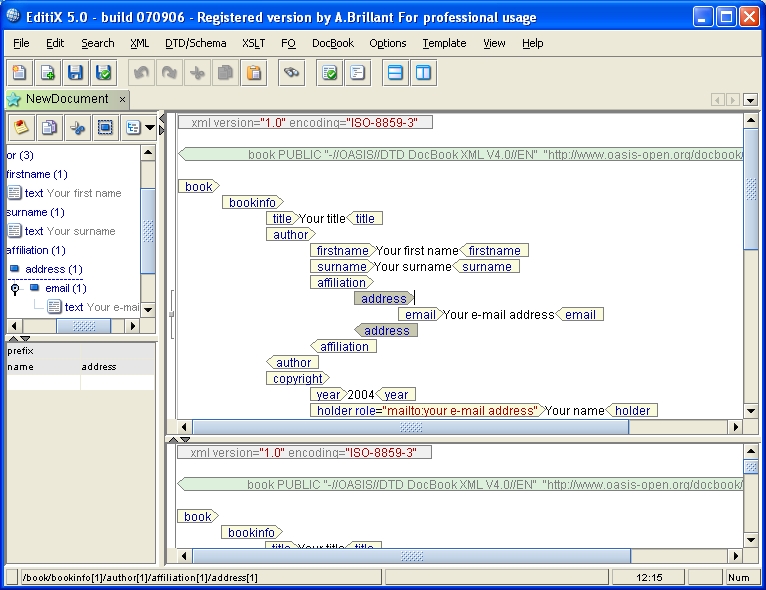Select surname (1) in the tree

pos(35,212)
